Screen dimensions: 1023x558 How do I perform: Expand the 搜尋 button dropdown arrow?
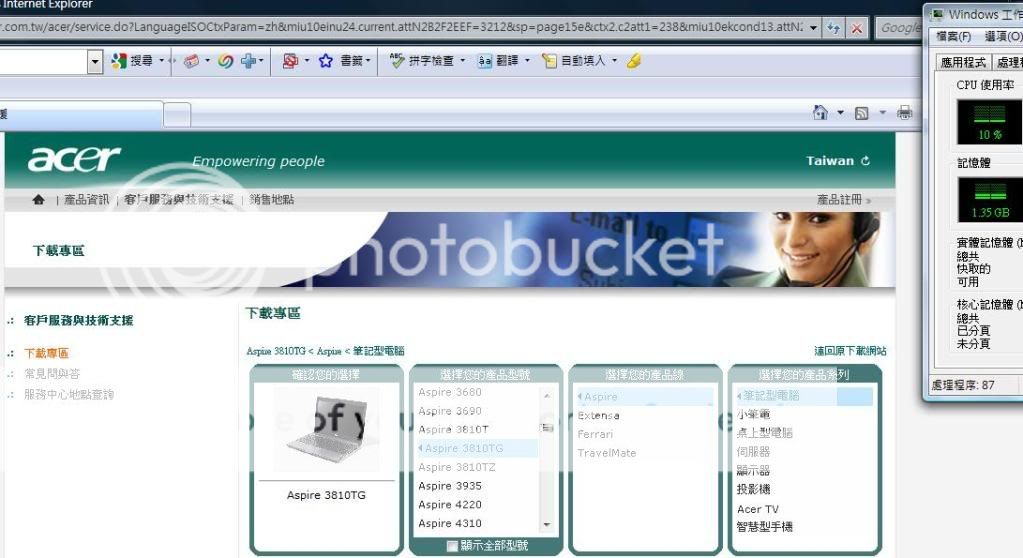161,61
